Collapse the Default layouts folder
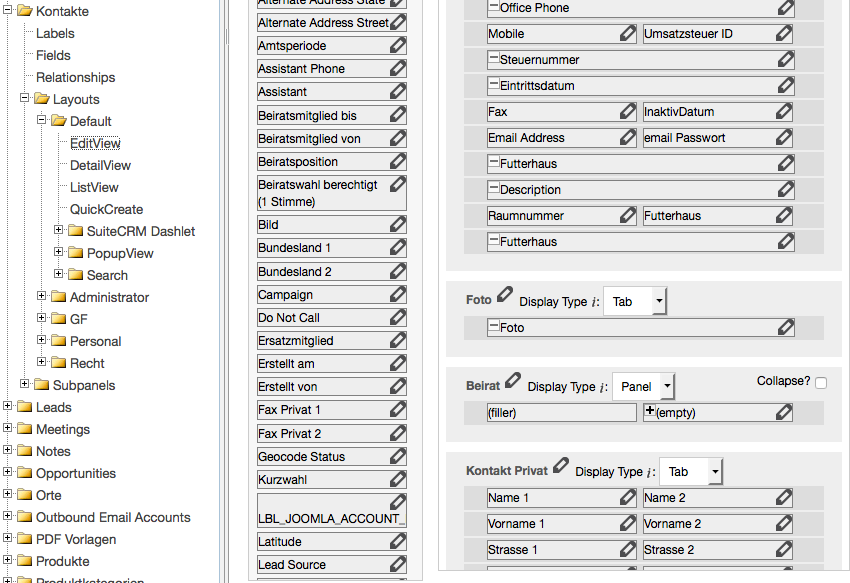This screenshot has width=850, height=583. (x=41, y=119)
